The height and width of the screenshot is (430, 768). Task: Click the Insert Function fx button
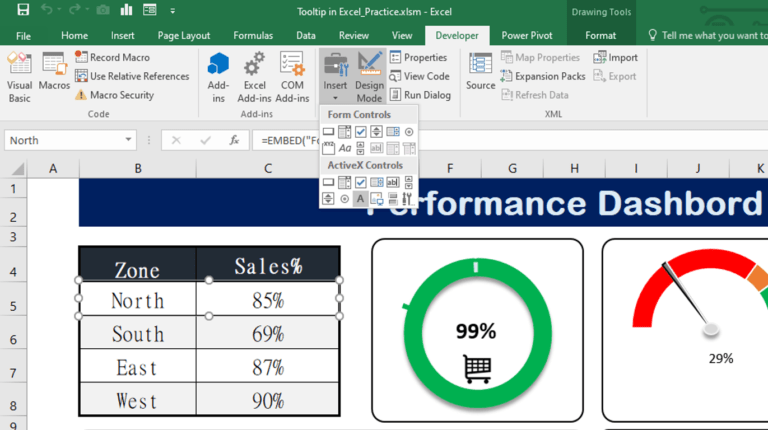coord(234,140)
